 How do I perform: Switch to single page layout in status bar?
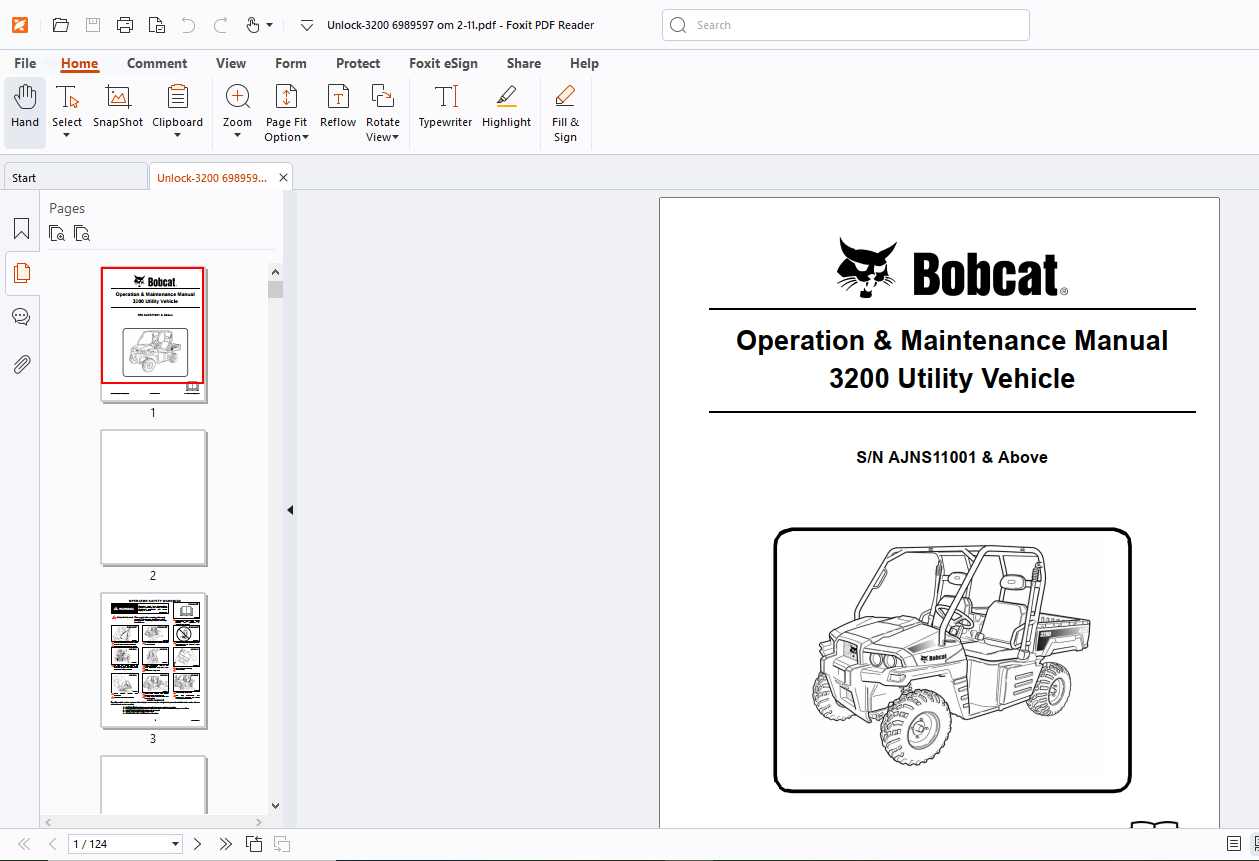[x=1234, y=844]
